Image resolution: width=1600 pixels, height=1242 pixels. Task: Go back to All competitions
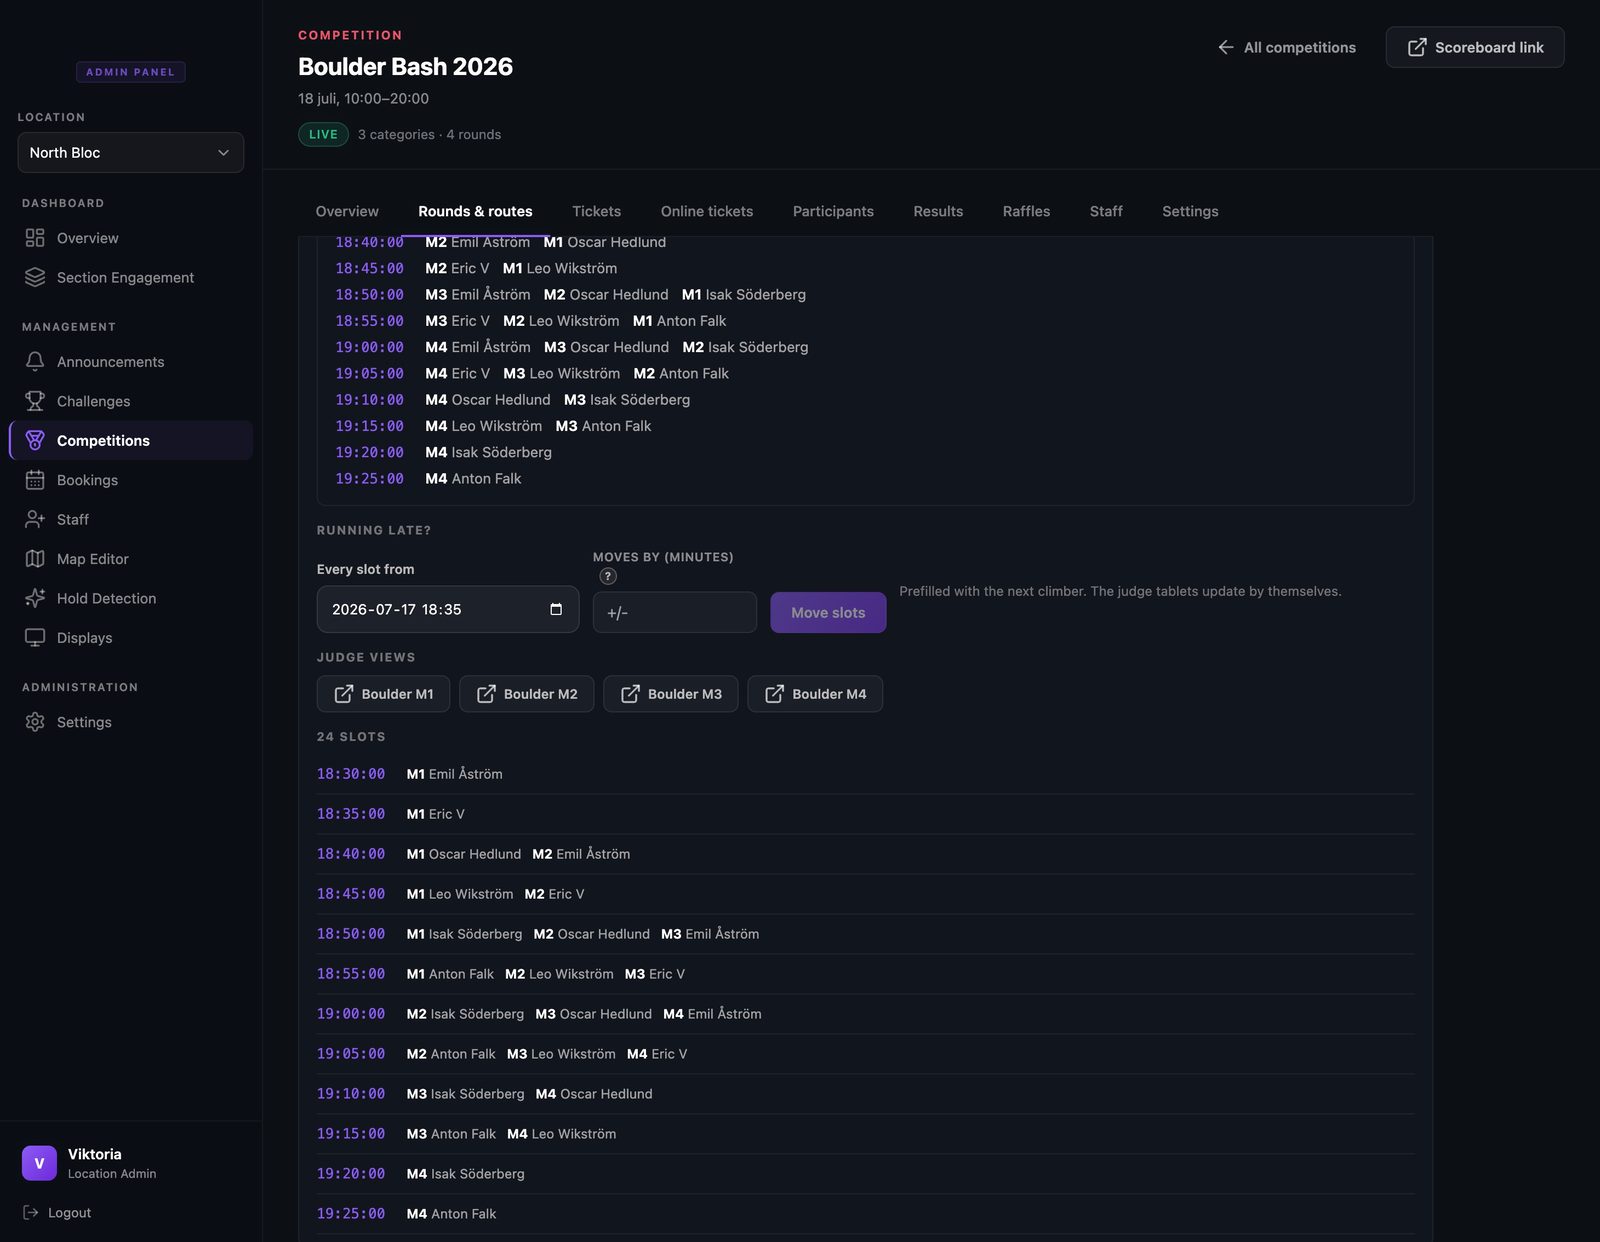pyautogui.click(x=1287, y=47)
